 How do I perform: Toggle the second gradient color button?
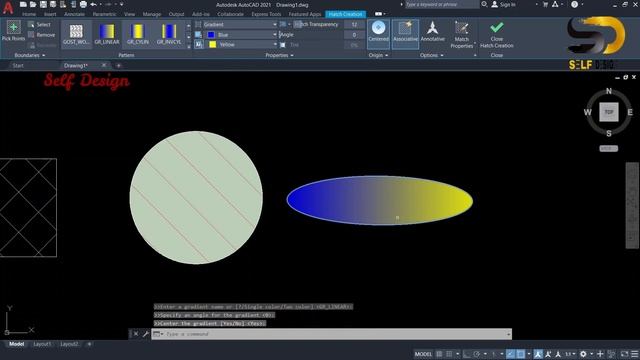pos(198,44)
